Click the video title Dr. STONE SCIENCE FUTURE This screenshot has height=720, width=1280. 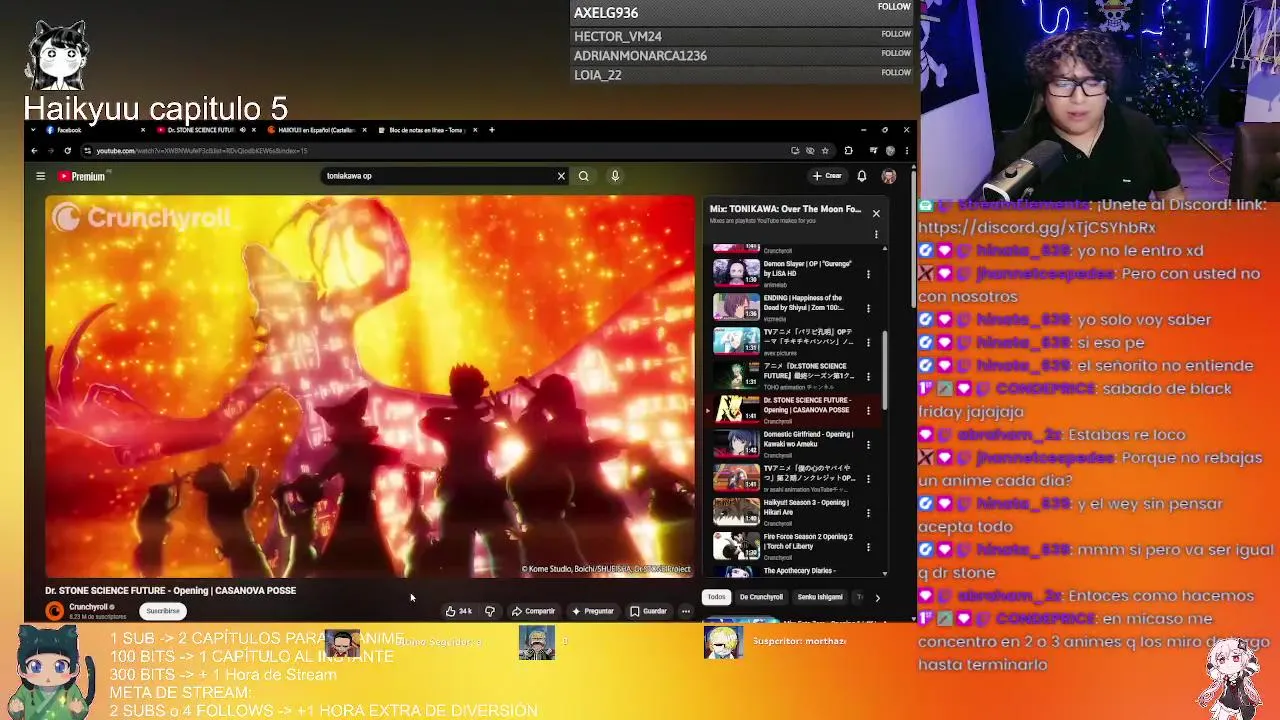(x=170, y=590)
